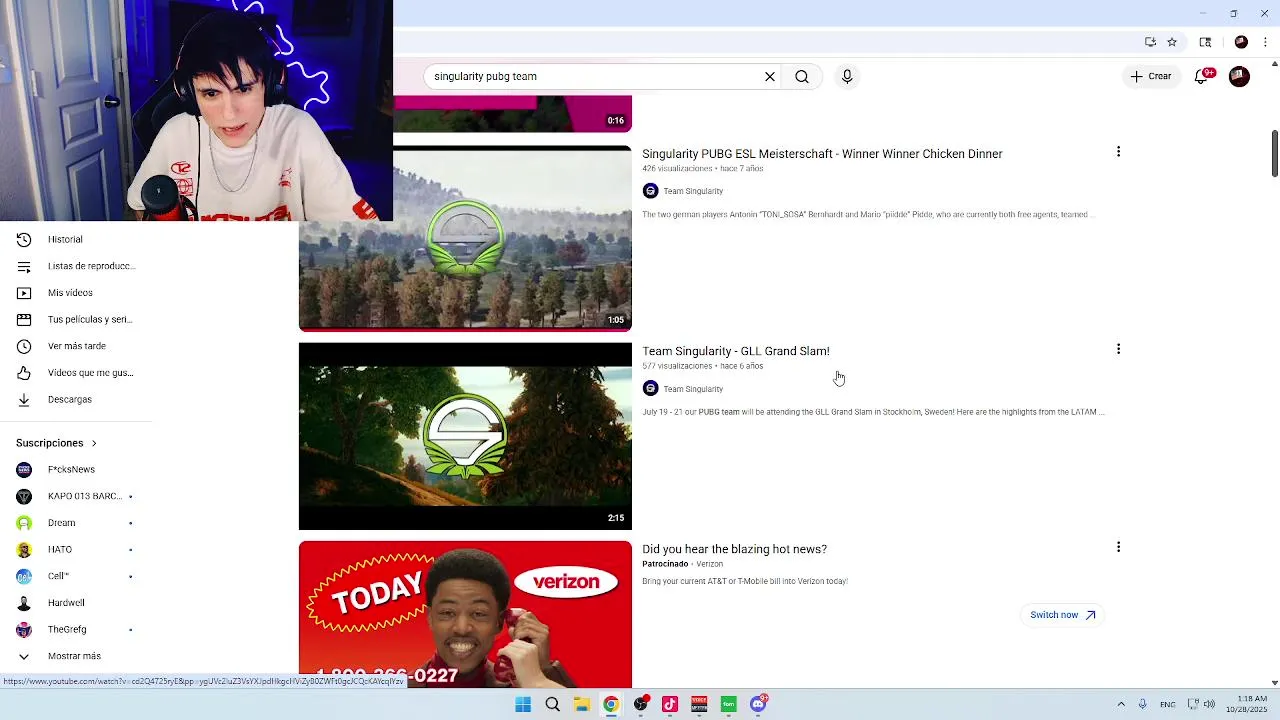
Task: Clear the search box with the X
Action: [x=770, y=76]
